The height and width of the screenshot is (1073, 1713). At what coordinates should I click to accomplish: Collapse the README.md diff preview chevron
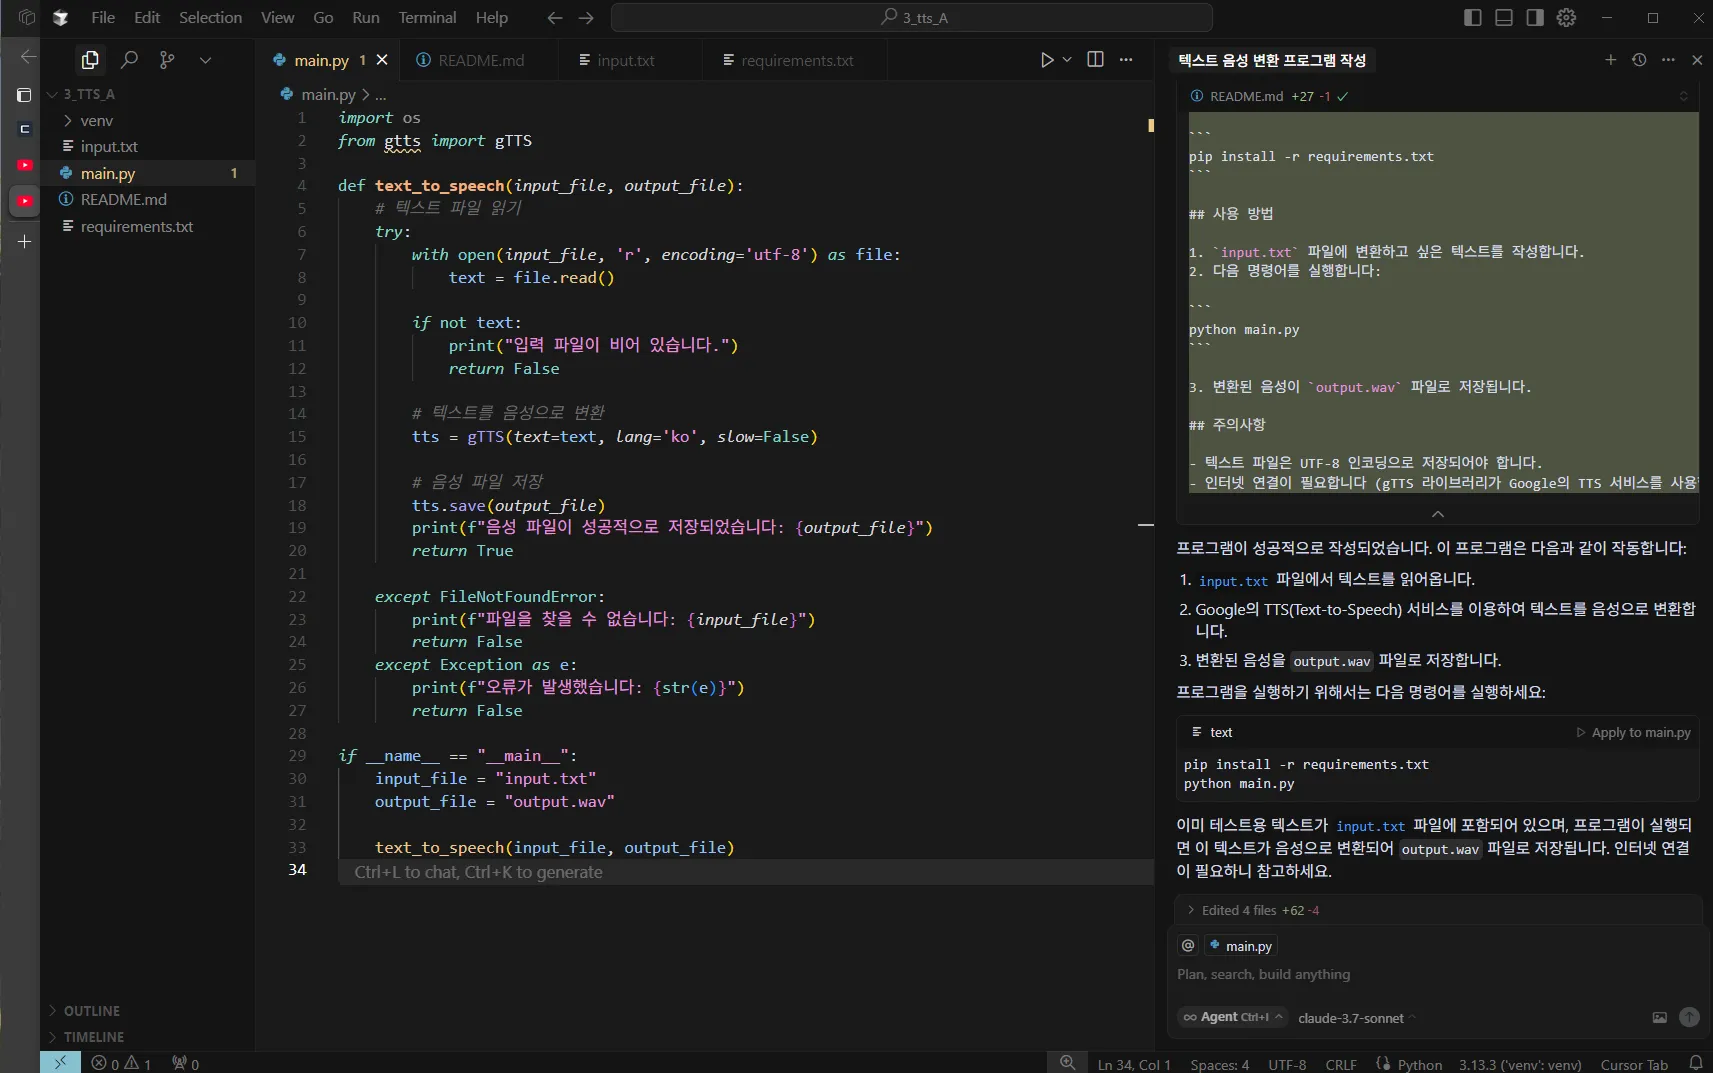pos(1438,514)
